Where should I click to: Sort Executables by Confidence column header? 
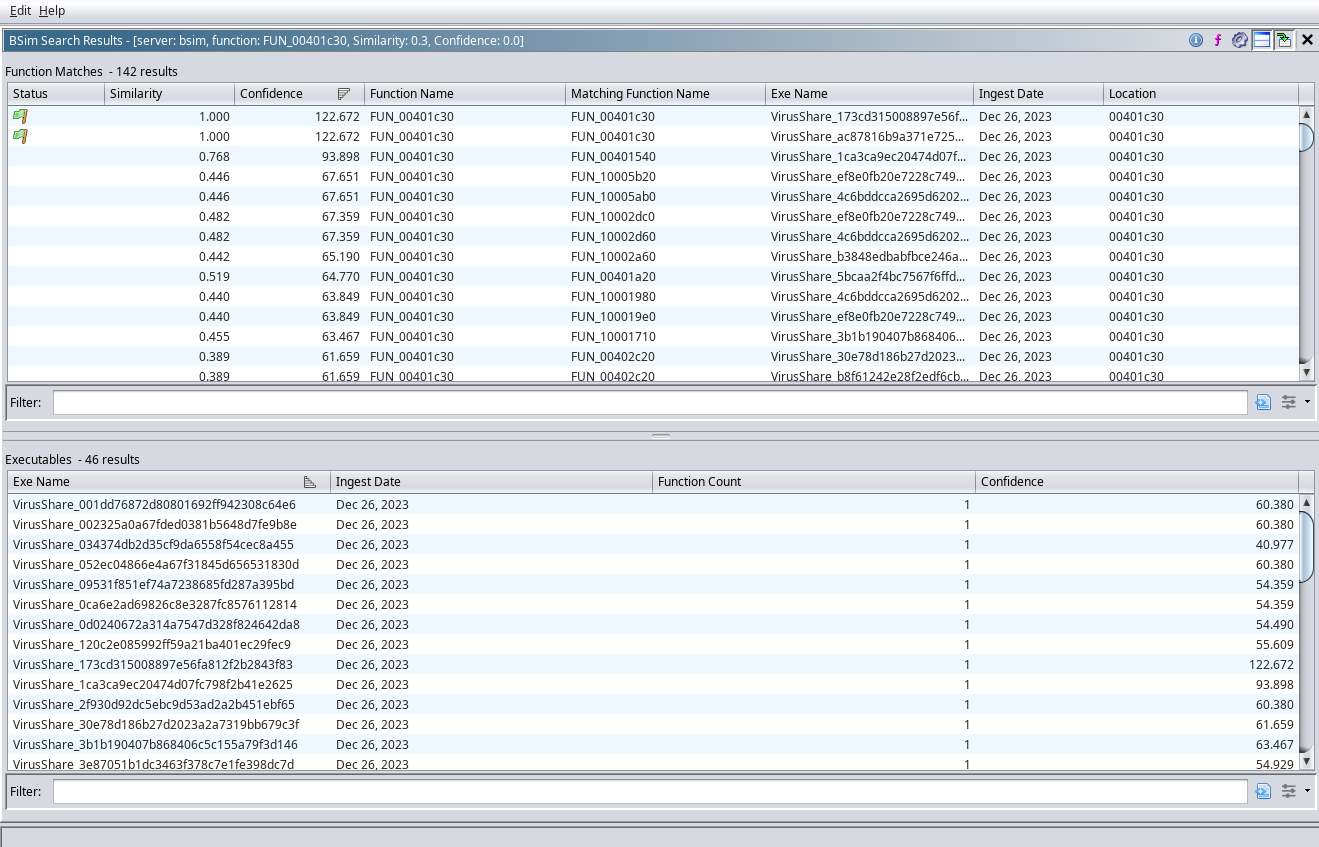(x=1137, y=482)
